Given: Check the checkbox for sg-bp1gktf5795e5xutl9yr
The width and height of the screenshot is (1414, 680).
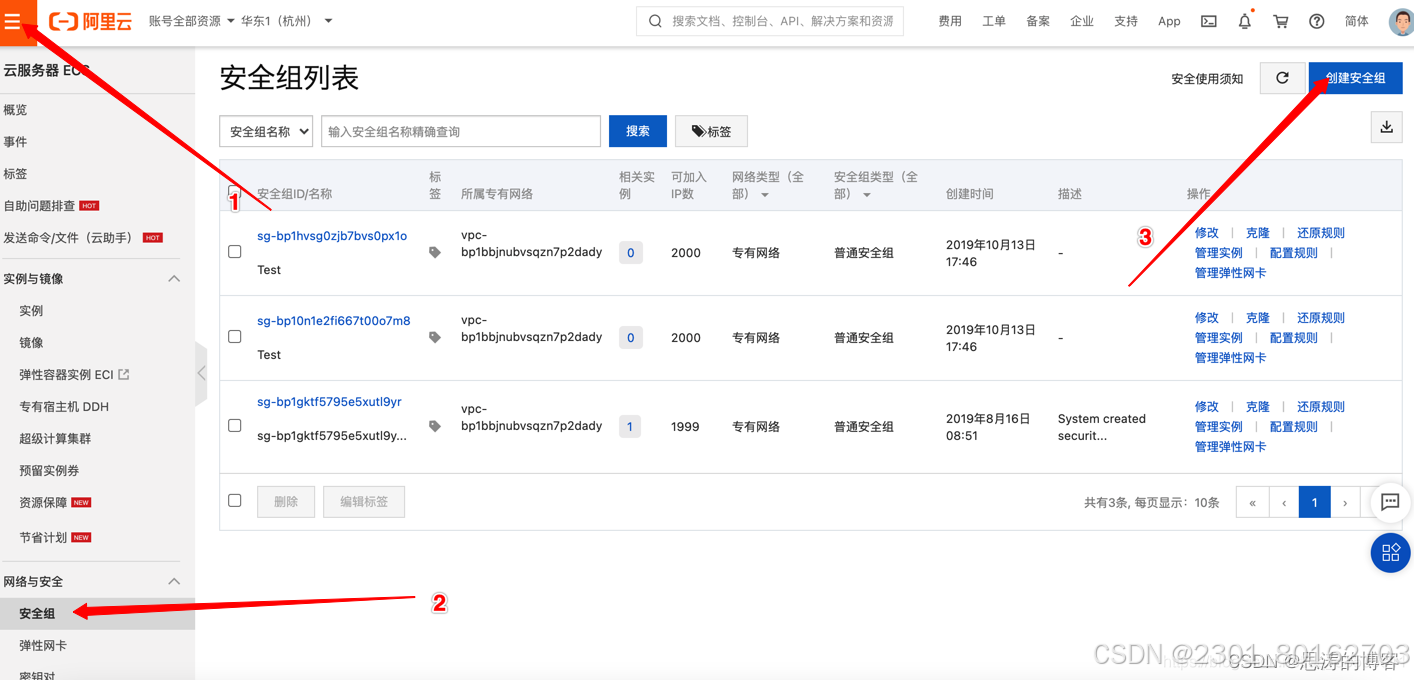Looking at the screenshot, I should (x=234, y=426).
